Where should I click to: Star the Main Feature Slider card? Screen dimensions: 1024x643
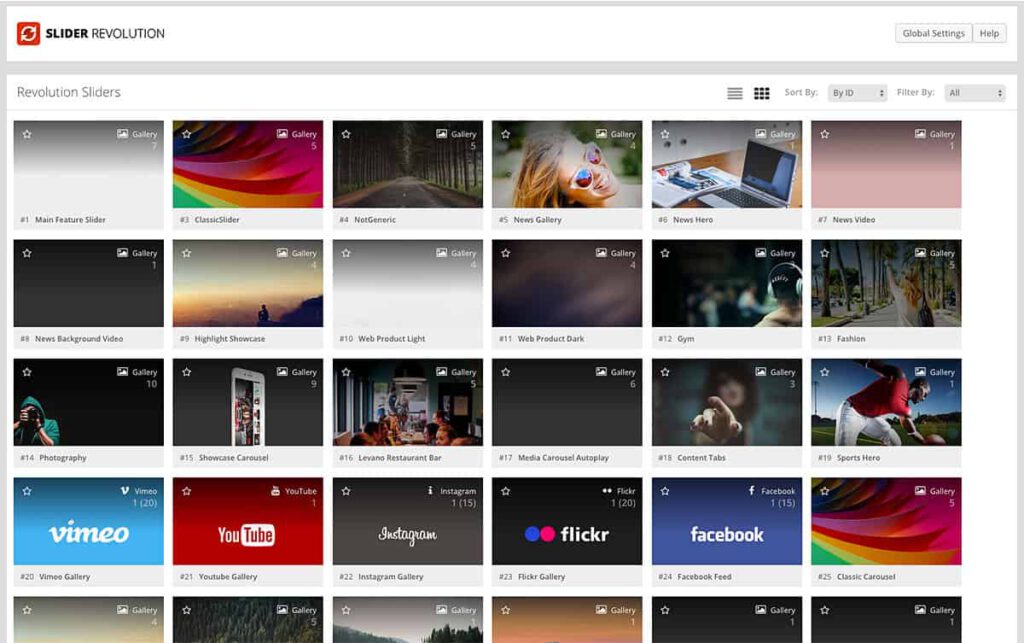(27, 134)
